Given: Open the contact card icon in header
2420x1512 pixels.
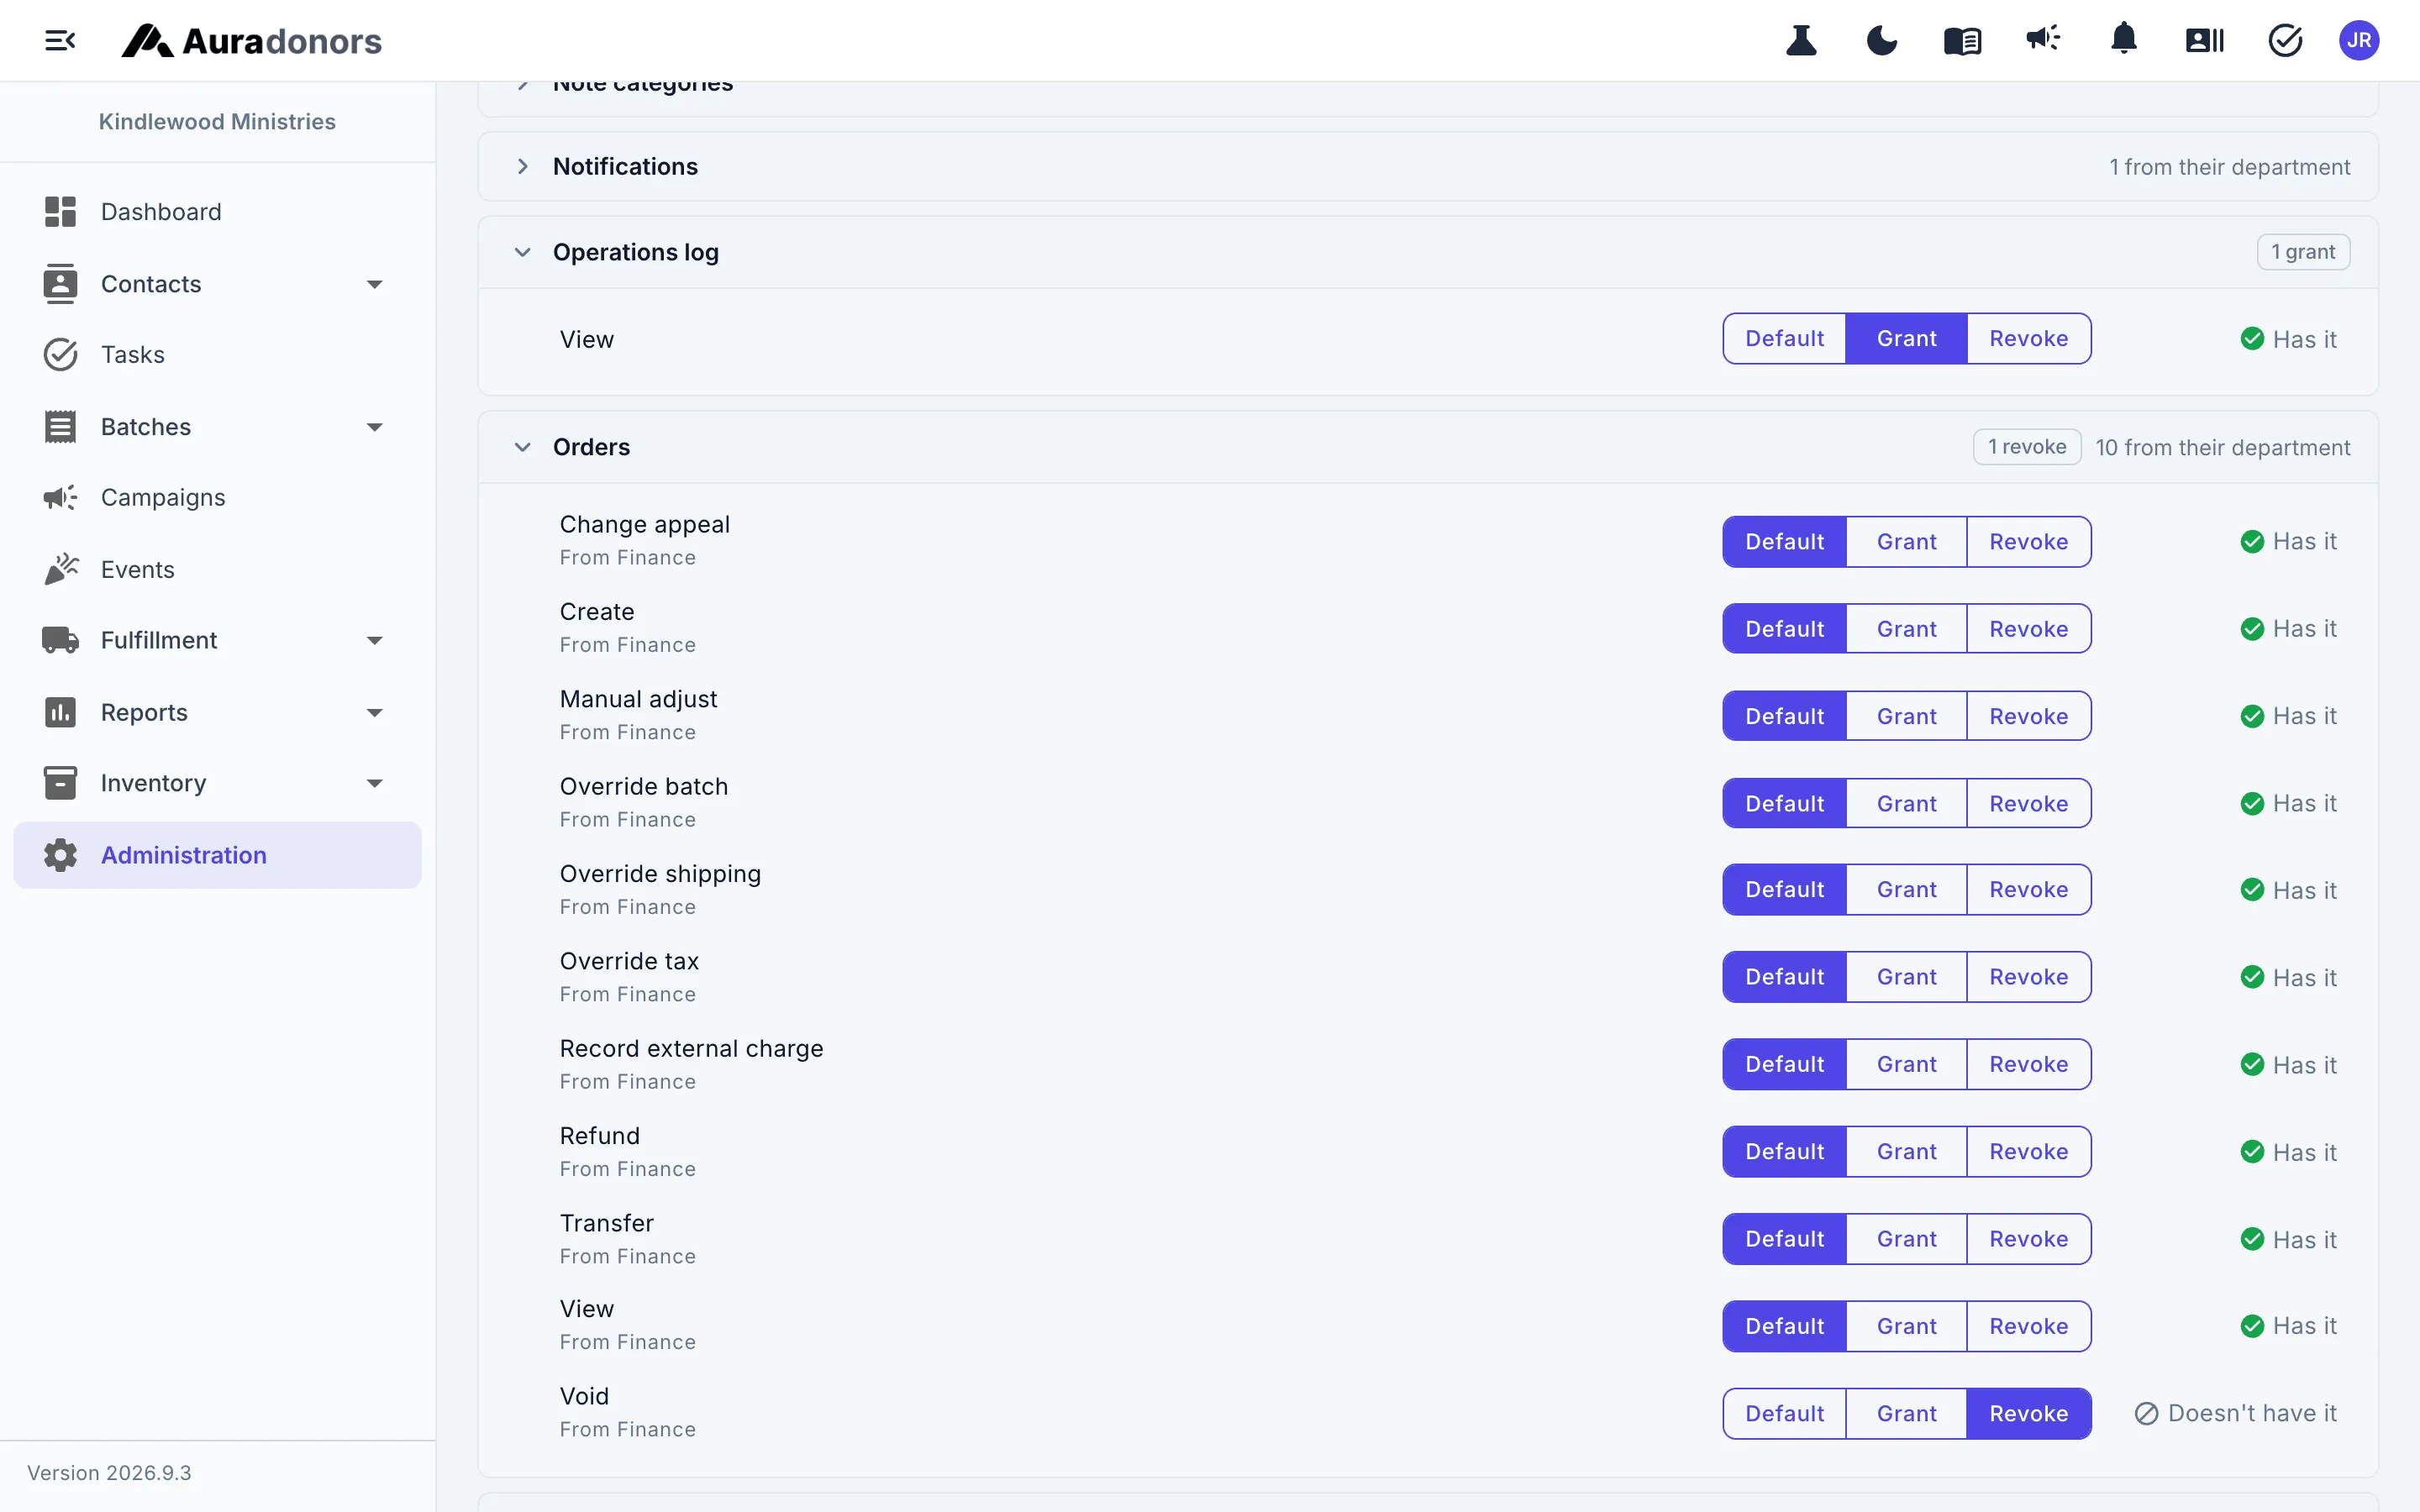Looking at the screenshot, I should coord(2204,41).
